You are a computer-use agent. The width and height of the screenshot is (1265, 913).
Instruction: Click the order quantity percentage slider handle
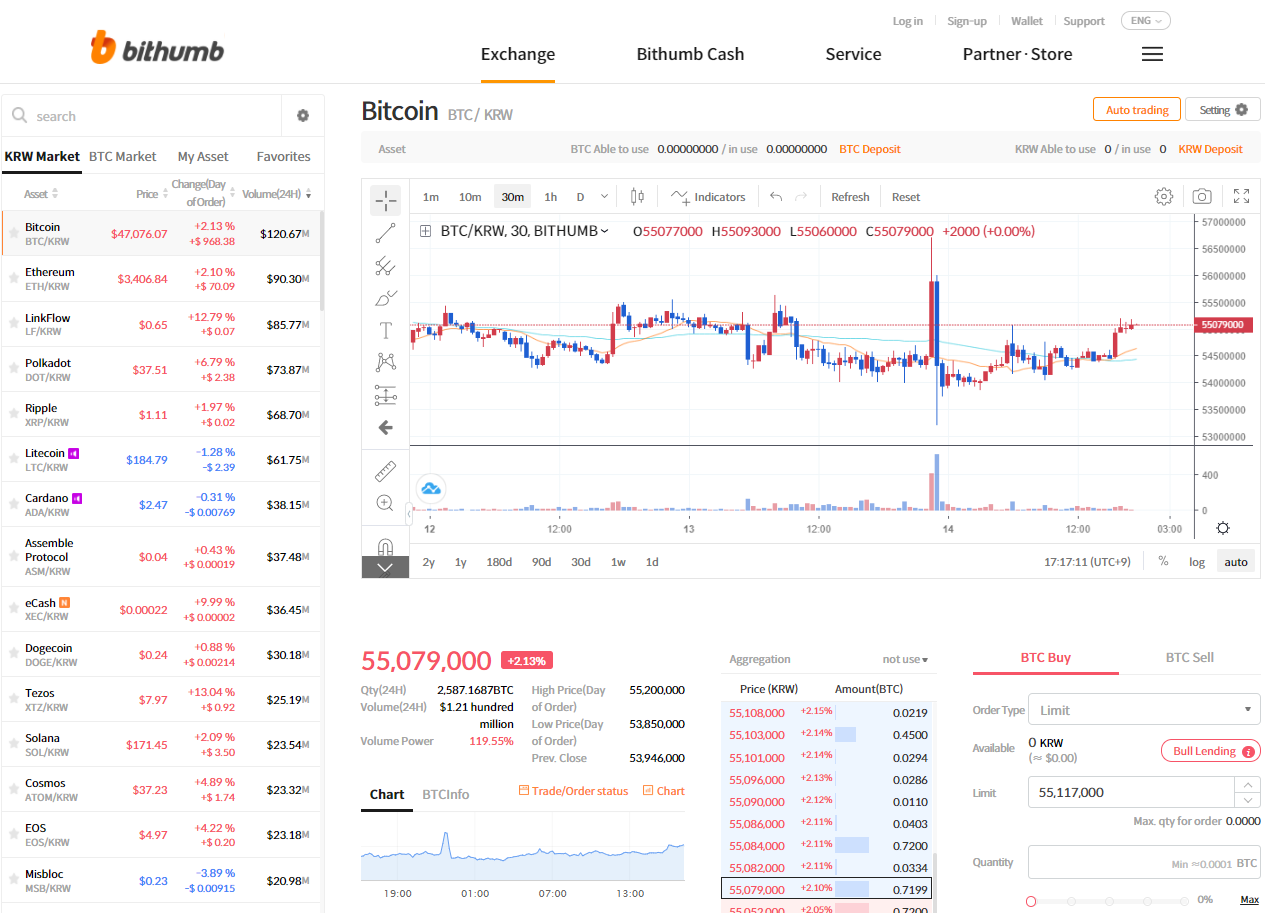[1031, 901]
